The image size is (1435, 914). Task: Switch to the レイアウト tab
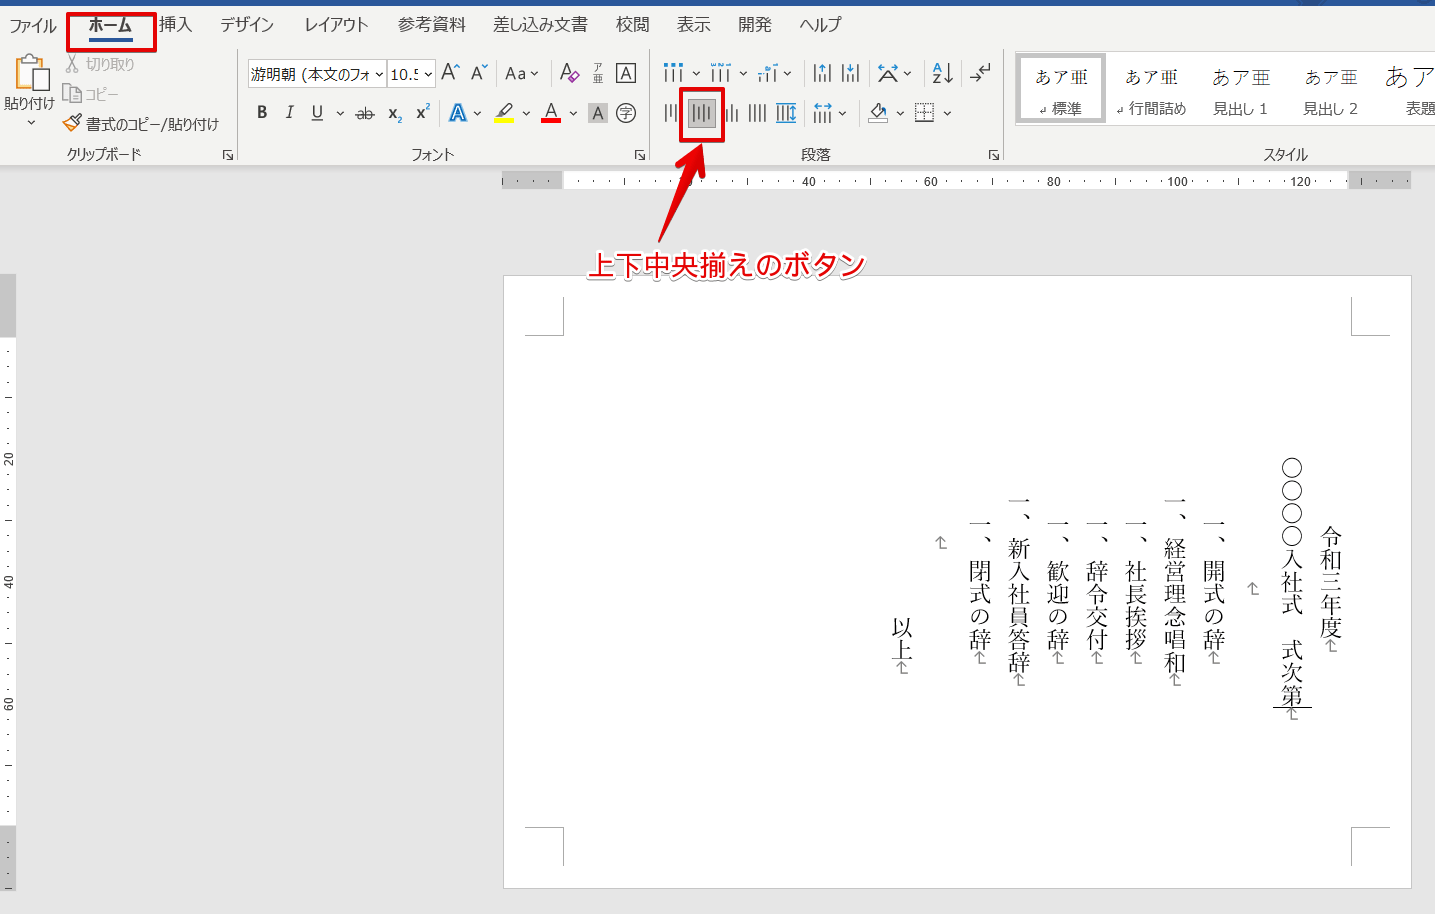click(336, 24)
